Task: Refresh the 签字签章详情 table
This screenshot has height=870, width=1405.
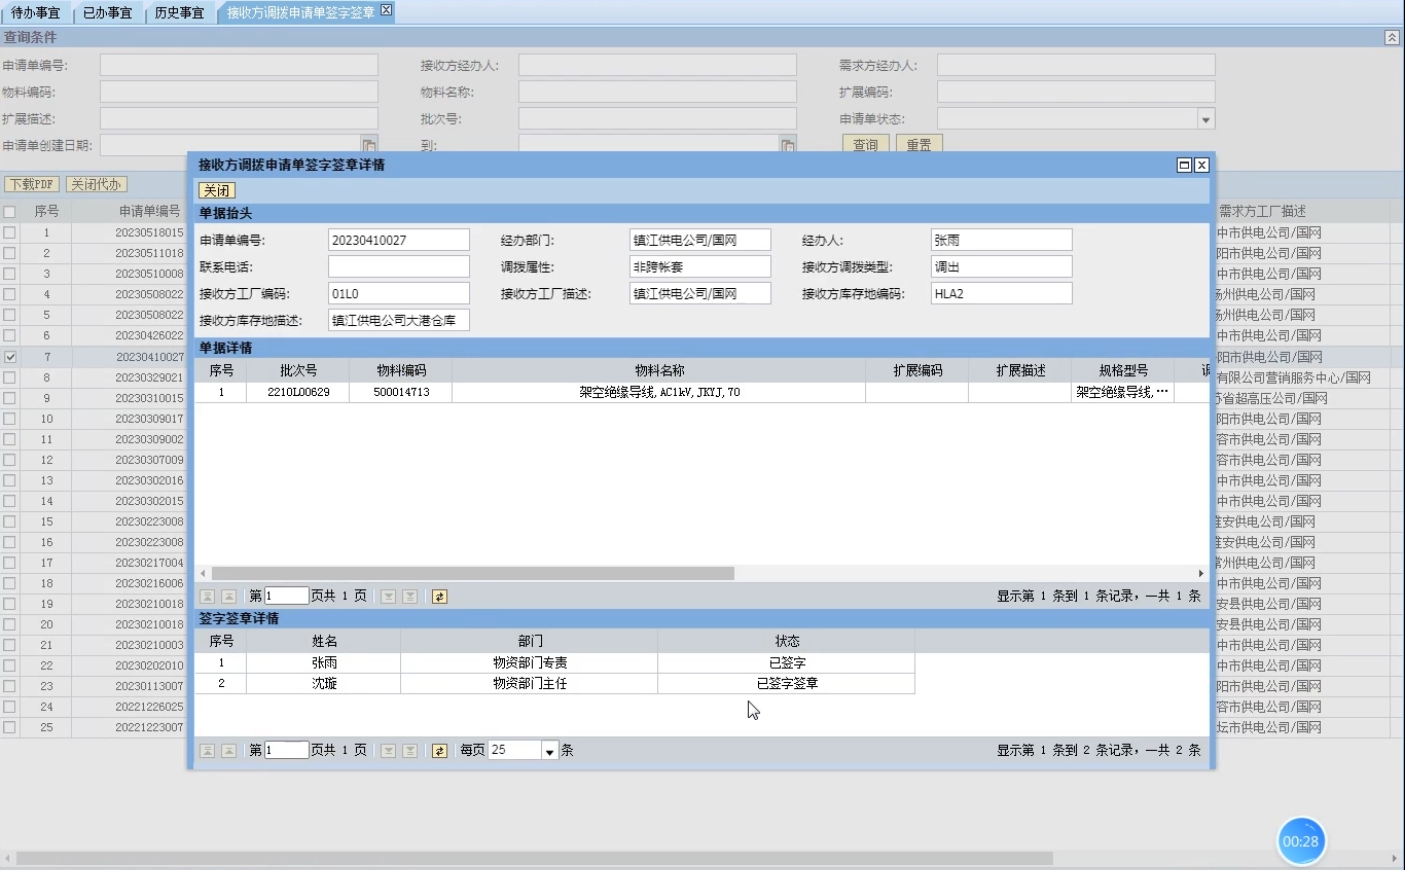Action: 439,750
